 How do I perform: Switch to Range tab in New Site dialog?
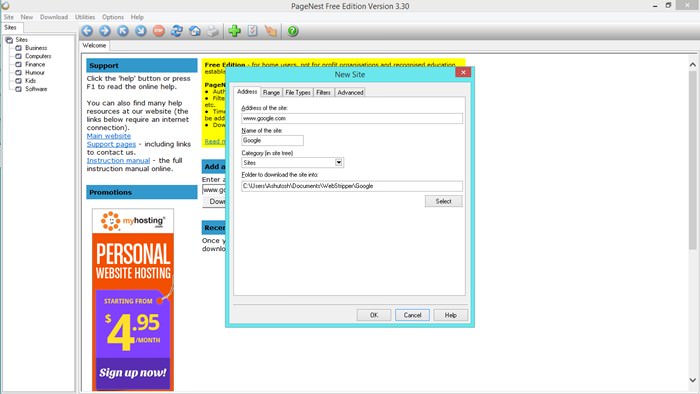271,92
